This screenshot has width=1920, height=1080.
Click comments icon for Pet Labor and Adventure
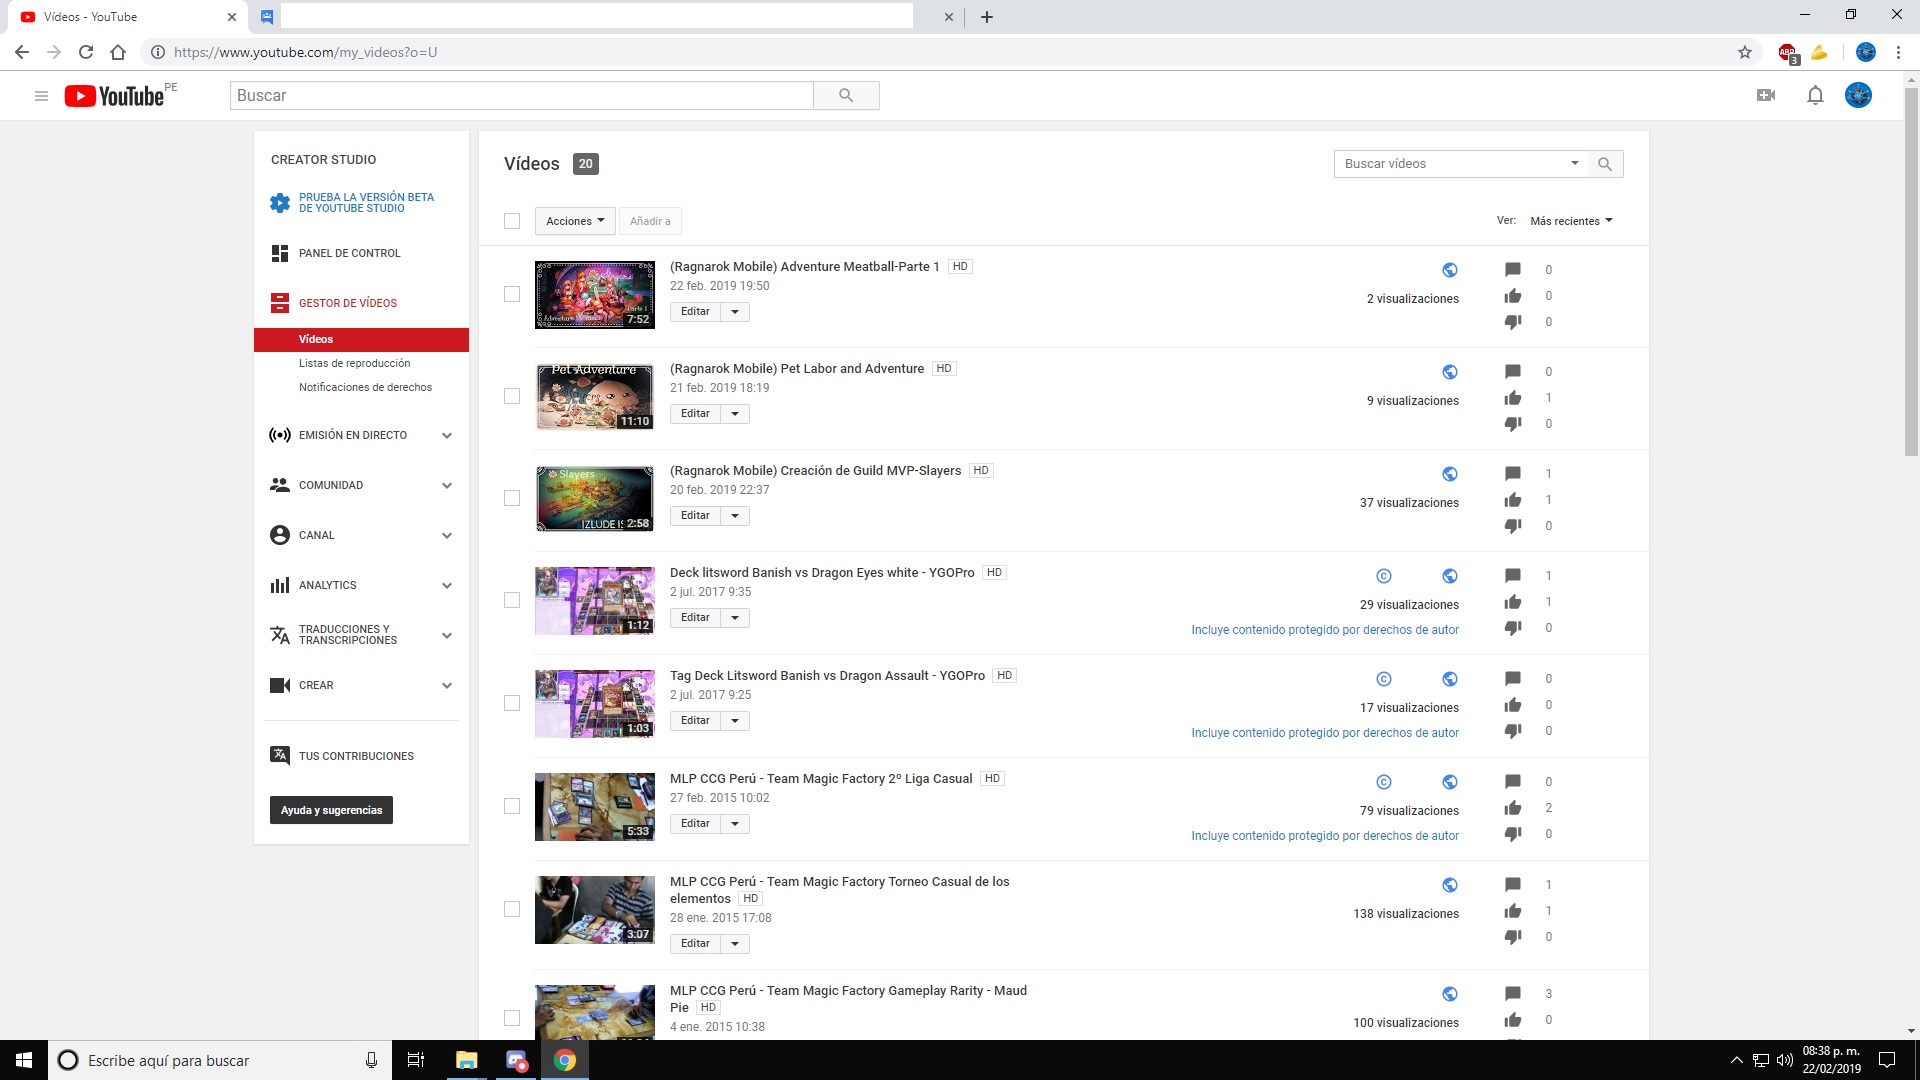point(1513,372)
